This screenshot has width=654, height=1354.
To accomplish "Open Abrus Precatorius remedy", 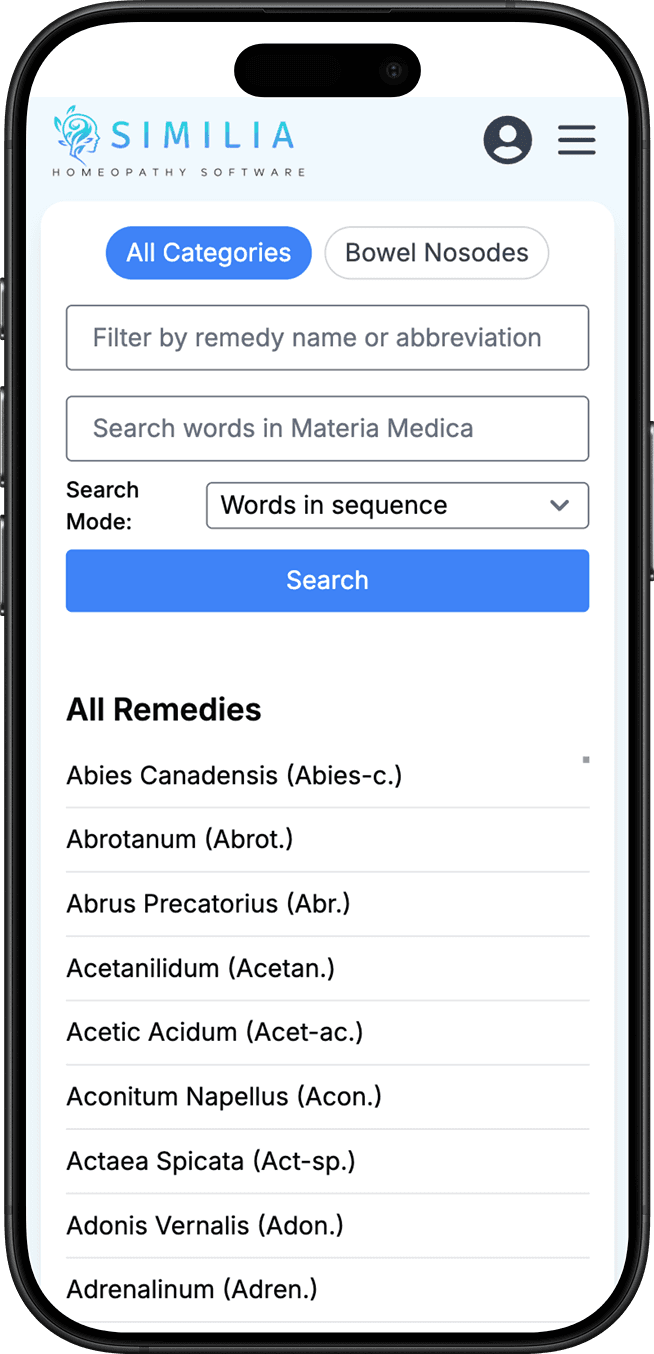I will (207, 903).
